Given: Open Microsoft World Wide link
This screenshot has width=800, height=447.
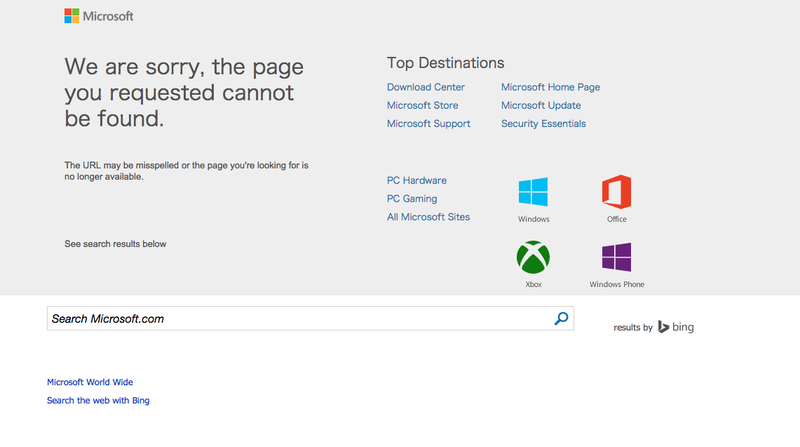Looking at the screenshot, I should pos(90,382).
